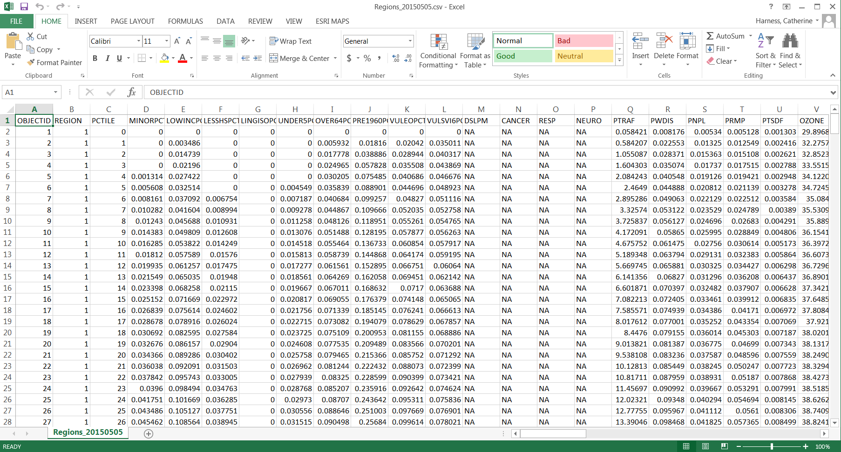Image resolution: width=841 pixels, height=452 pixels.
Task: Expand the formula bar with the chevron
Action: coord(833,92)
